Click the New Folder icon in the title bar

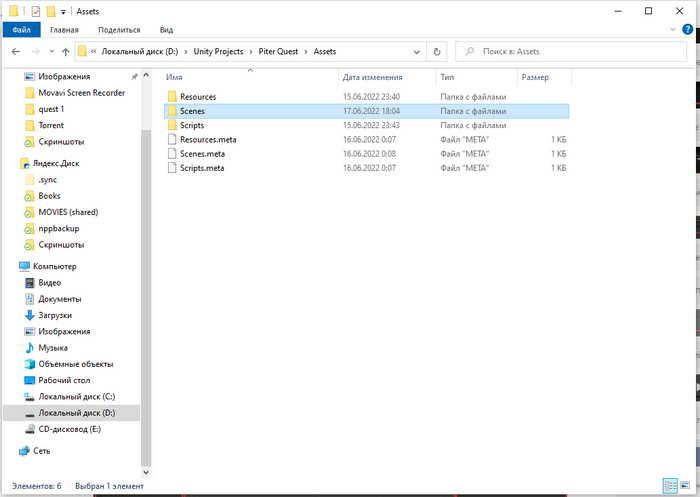(53, 11)
